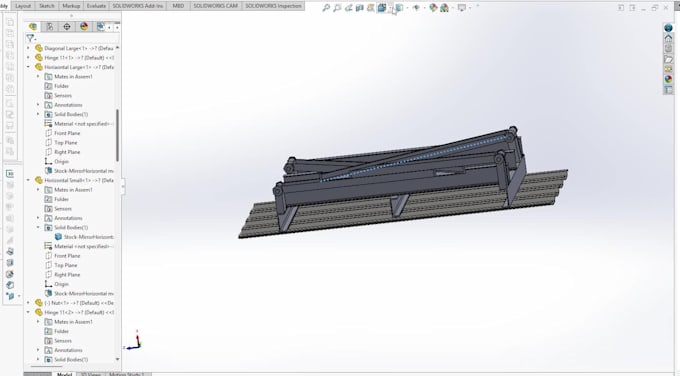Click the View Orientation cube icon
Screen dimensions: 680x376
coord(382,8)
